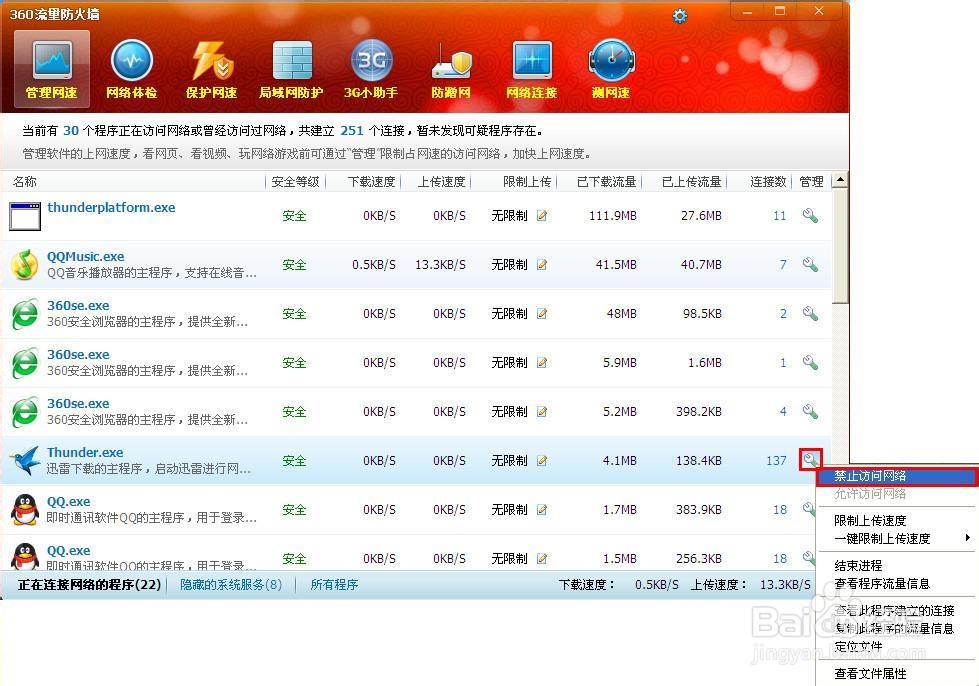This screenshot has height=686, width=979.
Task: Edit the upload limit for QQMusic.exe
Action: tap(541, 265)
